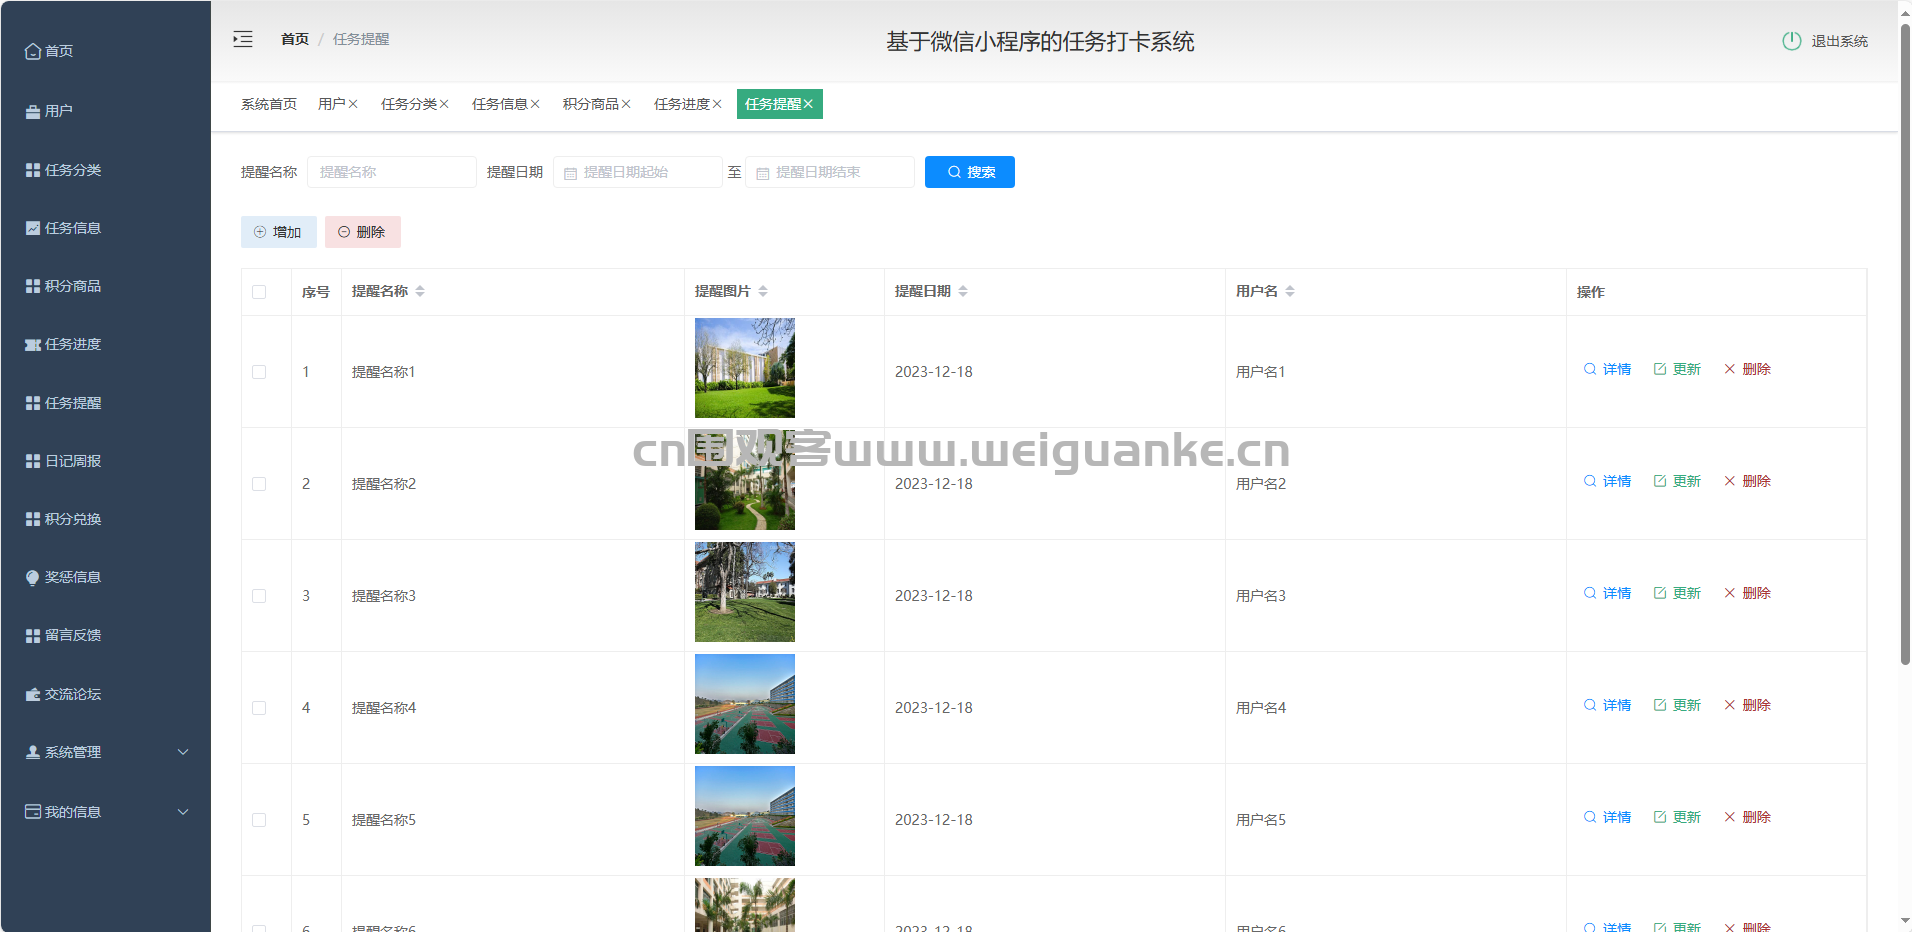1912x932 pixels.
Task: Open the 首页 home icon in sidebar
Action: 33,51
